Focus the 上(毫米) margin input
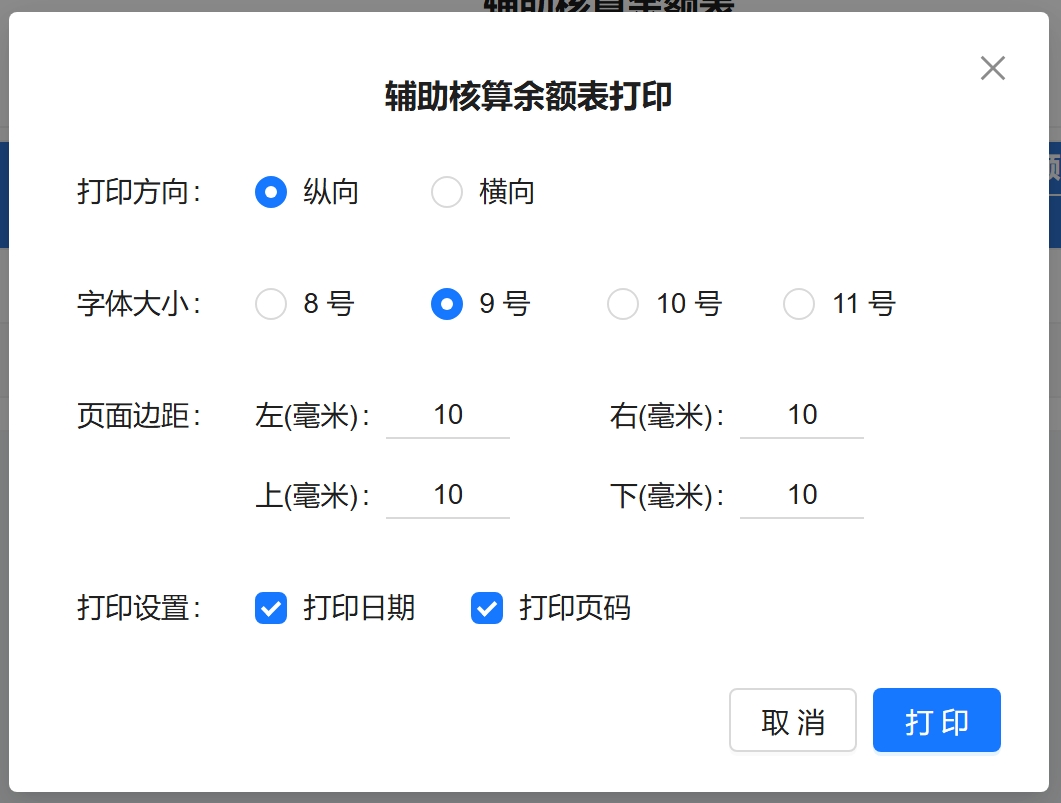The width and height of the screenshot is (1061, 803). pyautogui.click(x=448, y=496)
